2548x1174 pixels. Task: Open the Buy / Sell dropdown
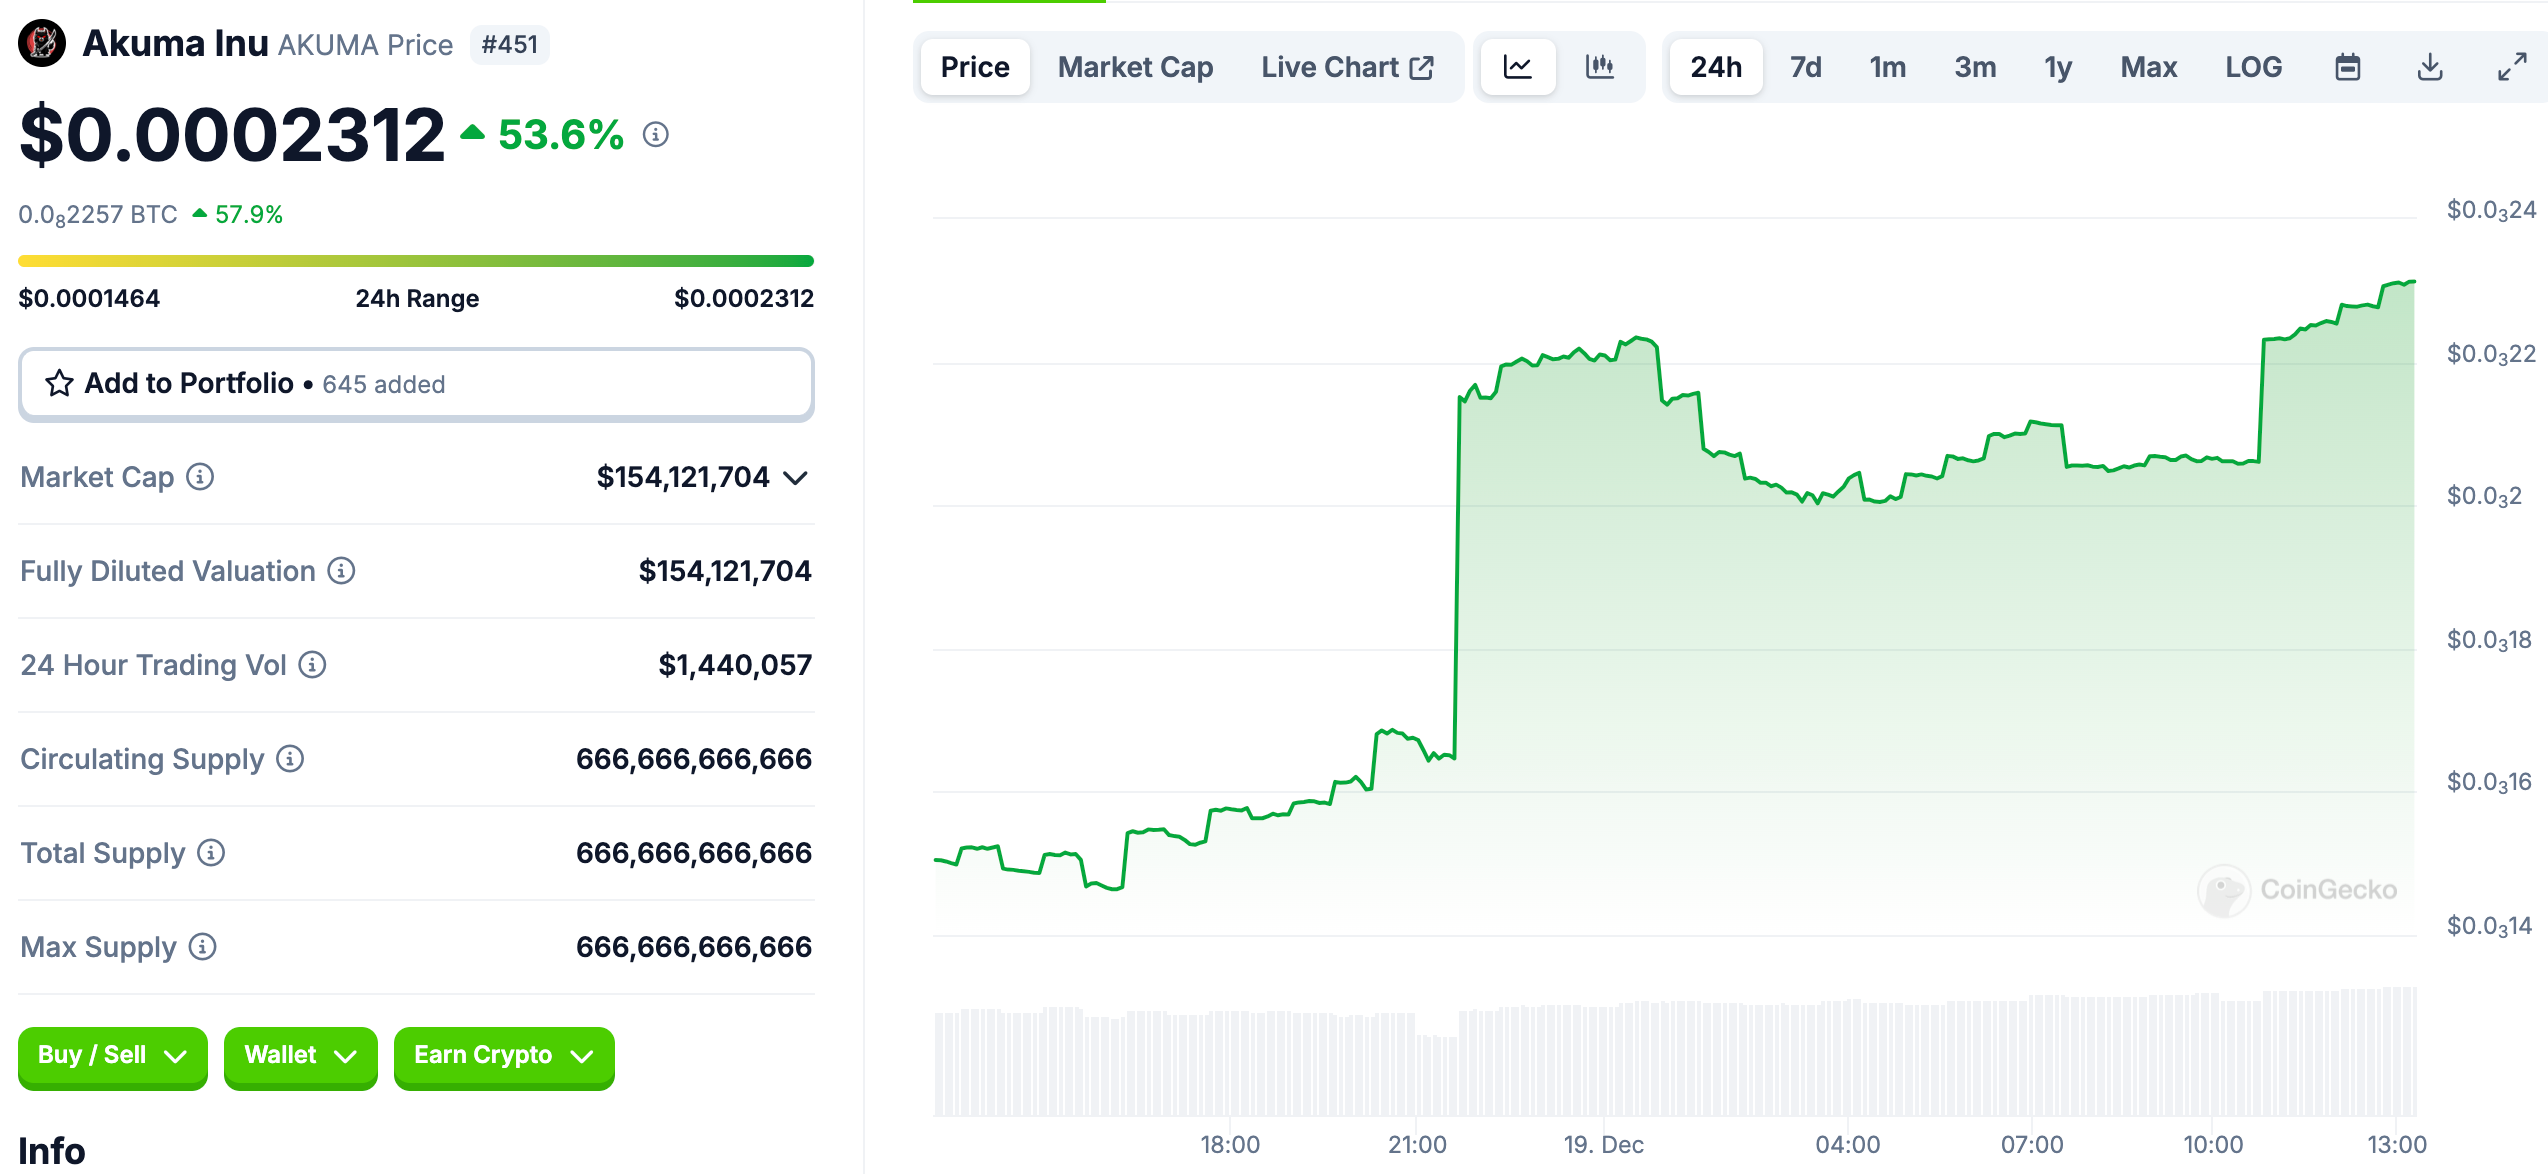113,1056
